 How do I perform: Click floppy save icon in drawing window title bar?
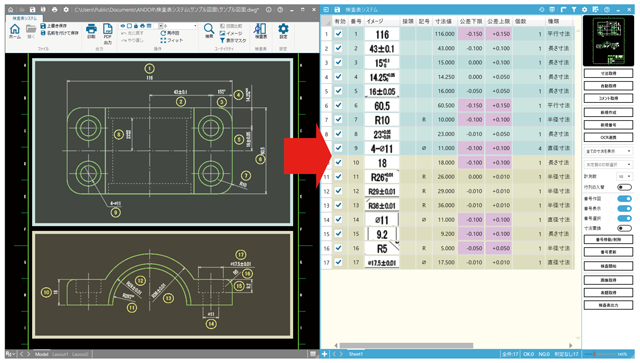[x=33, y=9]
